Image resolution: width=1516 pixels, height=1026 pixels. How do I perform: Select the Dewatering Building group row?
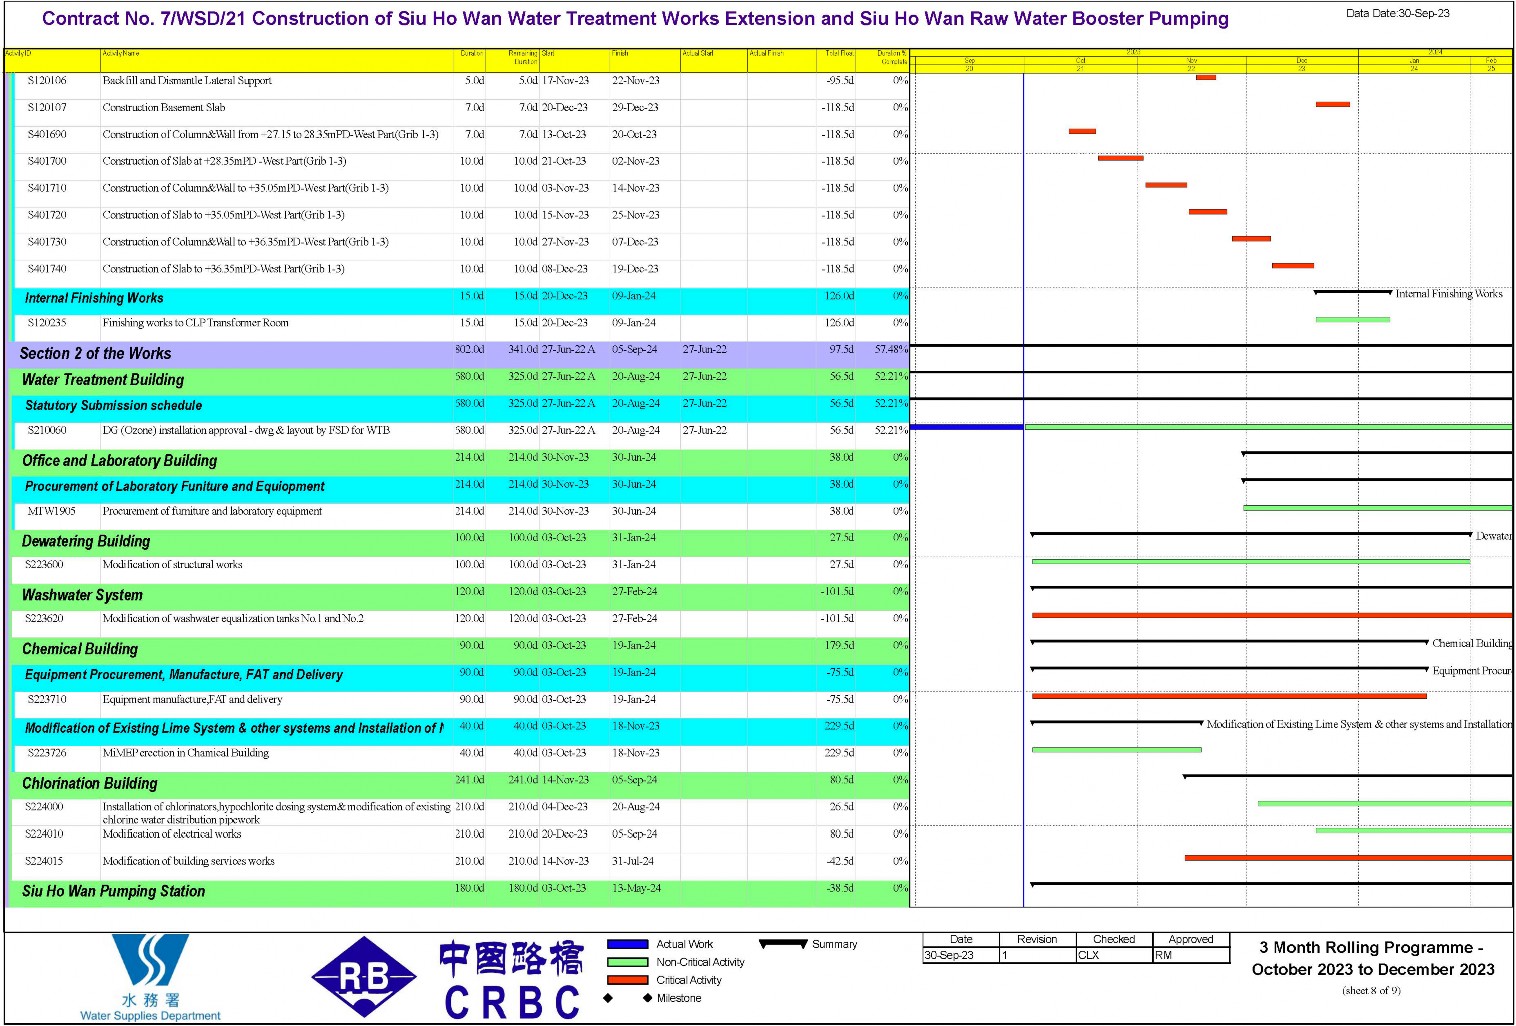[462, 542]
